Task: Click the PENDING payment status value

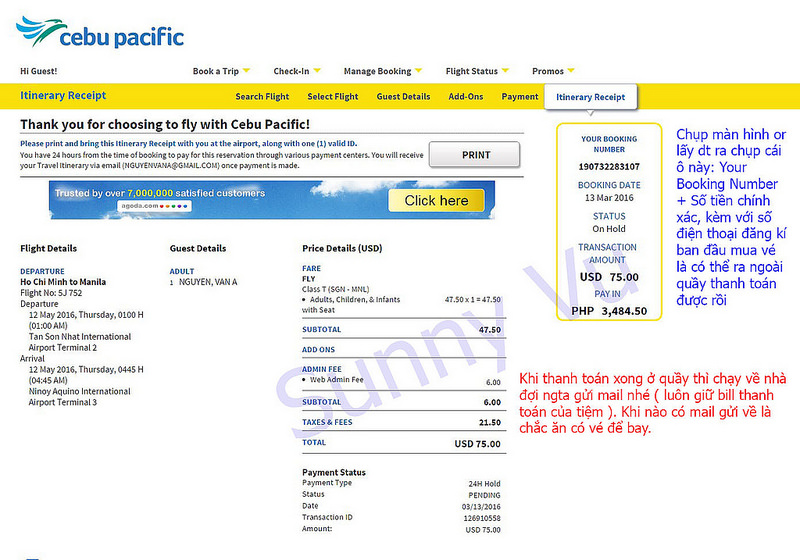Action: [x=484, y=496]
